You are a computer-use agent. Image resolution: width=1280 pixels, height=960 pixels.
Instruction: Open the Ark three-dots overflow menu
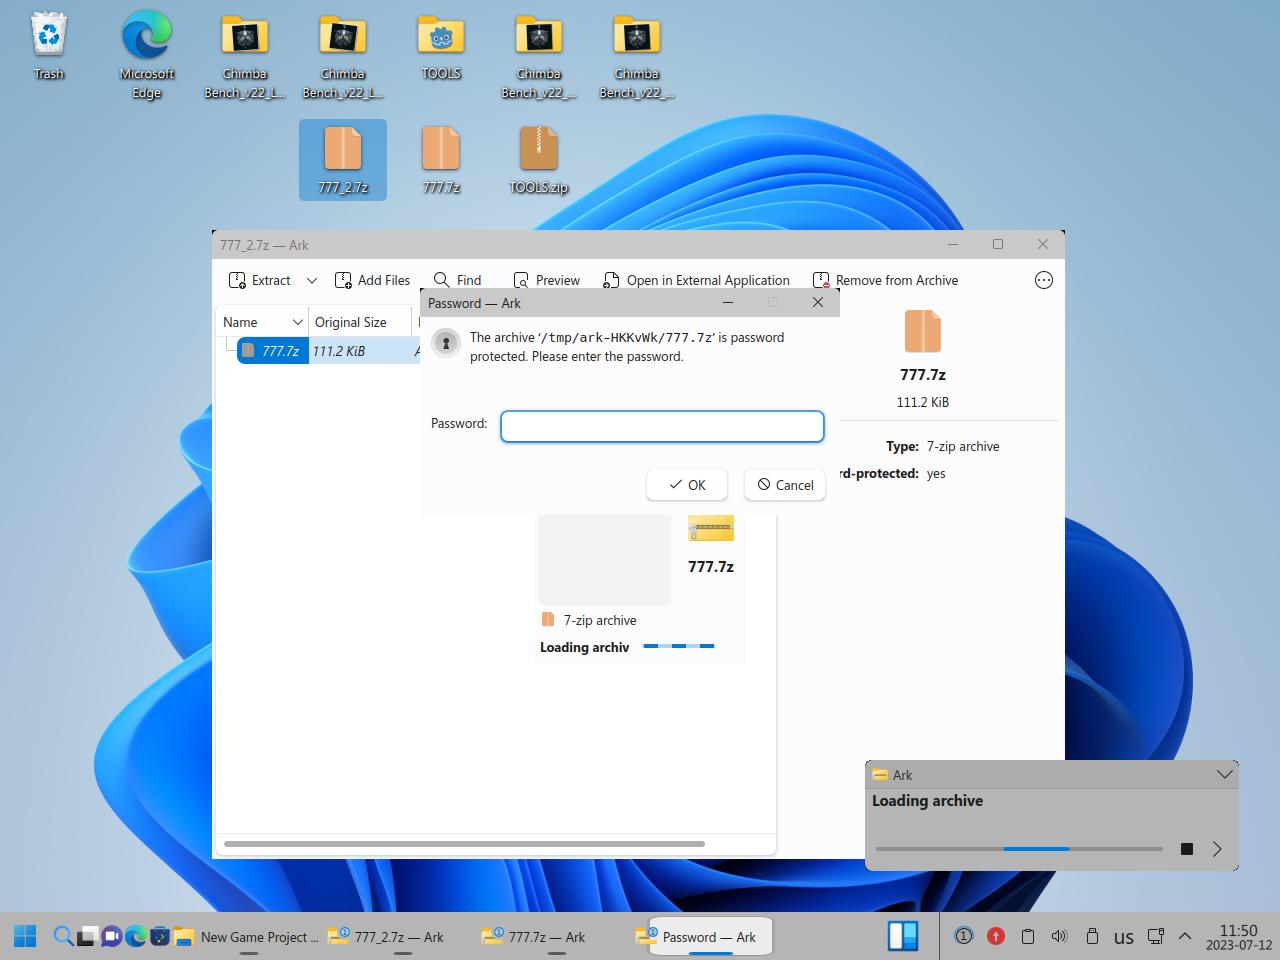[1043, 281]
